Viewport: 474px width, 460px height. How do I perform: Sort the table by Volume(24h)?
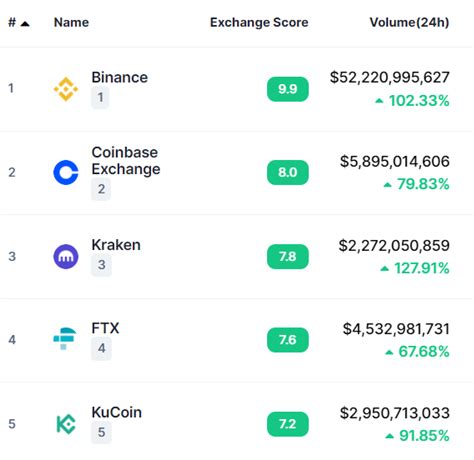tap(409, 22)
